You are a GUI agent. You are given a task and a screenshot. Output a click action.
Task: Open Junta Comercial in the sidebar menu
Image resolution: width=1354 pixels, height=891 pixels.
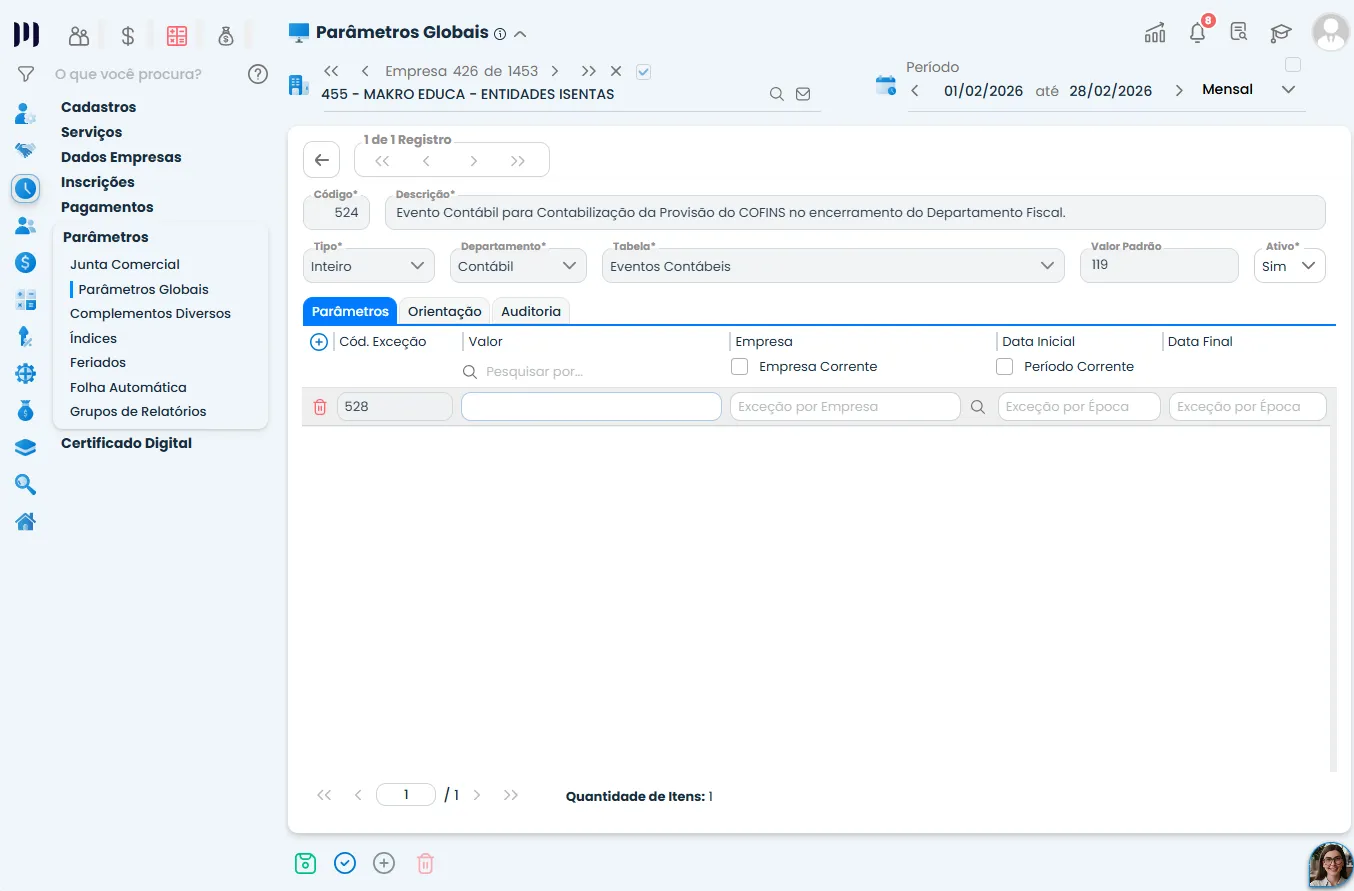(x=125, y=265)
